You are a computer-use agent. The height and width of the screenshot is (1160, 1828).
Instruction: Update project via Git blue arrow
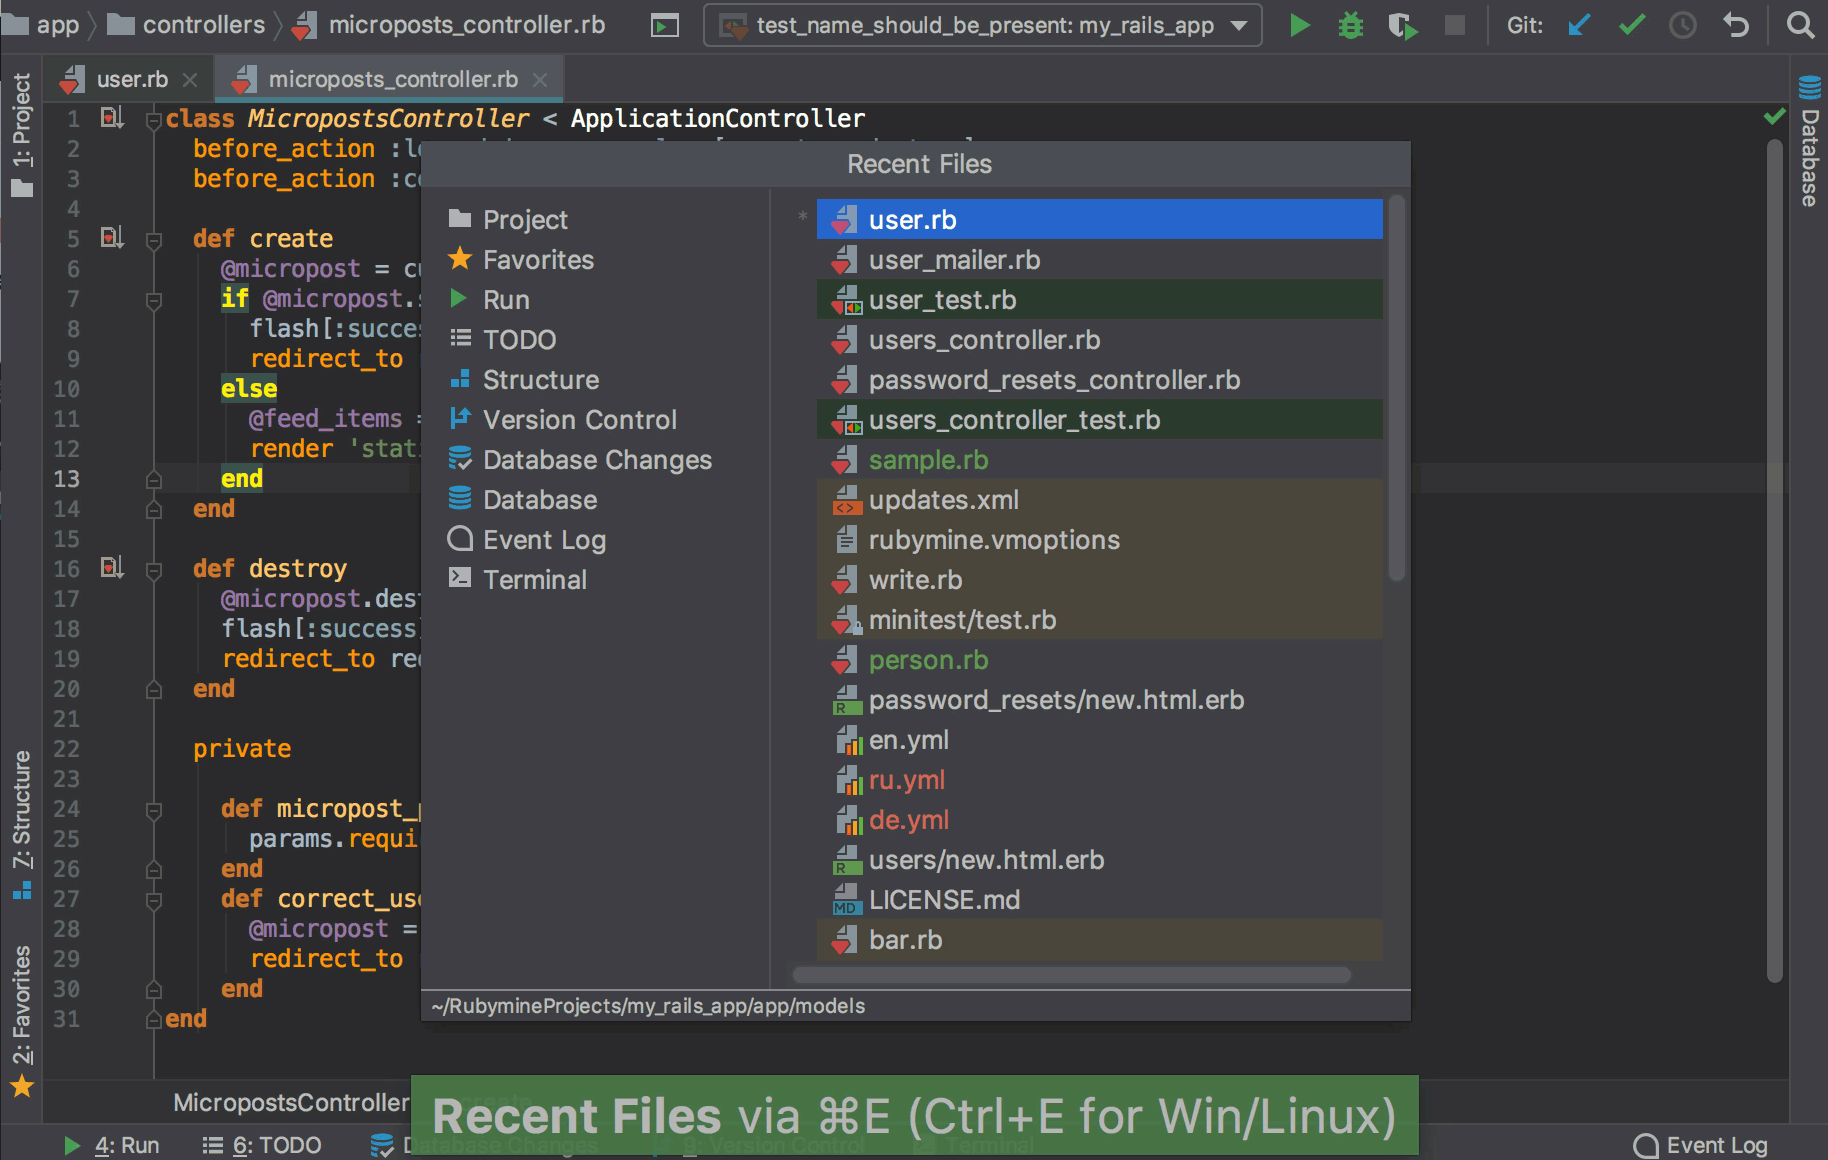pyautogui.click(x=1579, y=25)
